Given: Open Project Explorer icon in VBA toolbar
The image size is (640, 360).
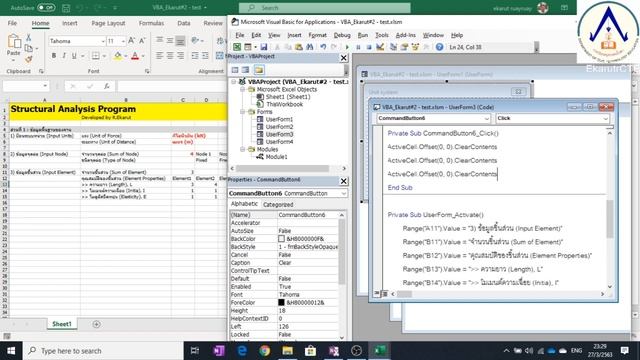Looking at the screenshot, I should (x=393, y=47).
